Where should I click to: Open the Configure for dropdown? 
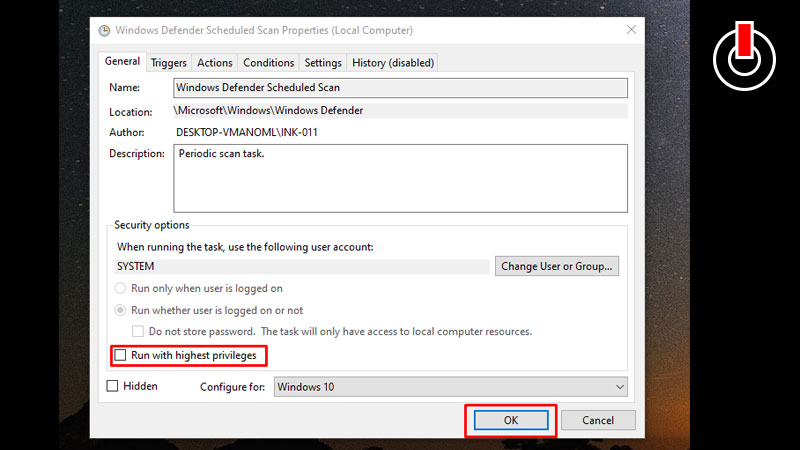point(451,387)
